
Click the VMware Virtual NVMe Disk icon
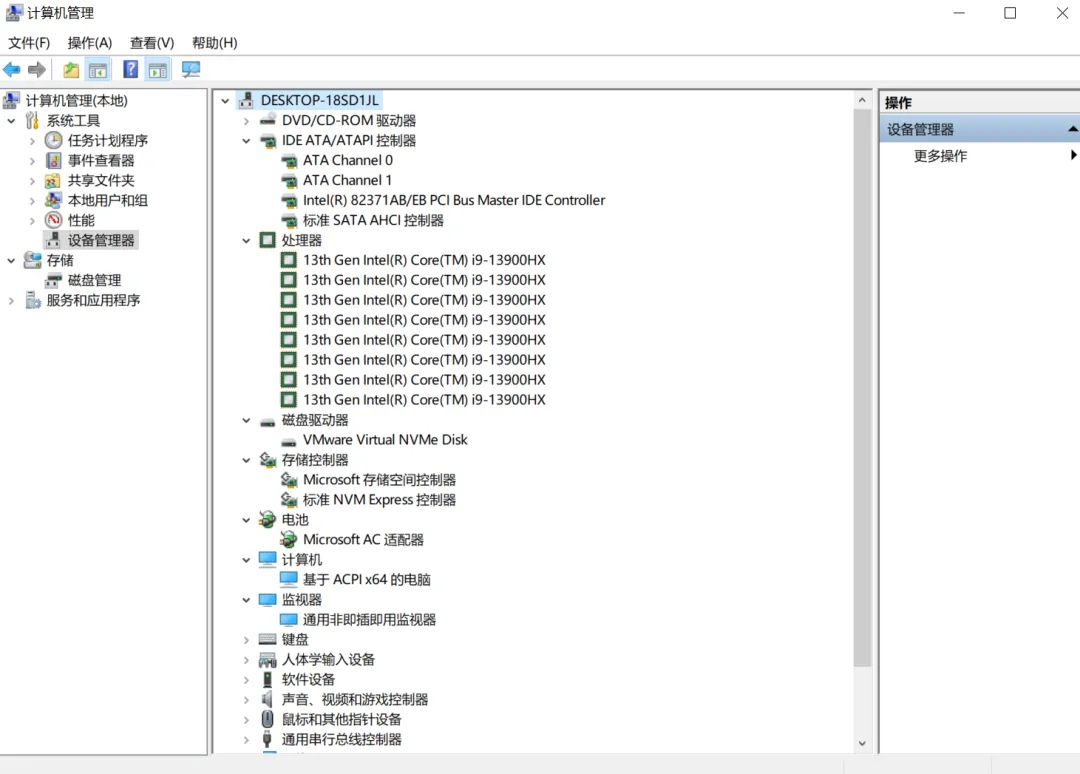point(289,441)
